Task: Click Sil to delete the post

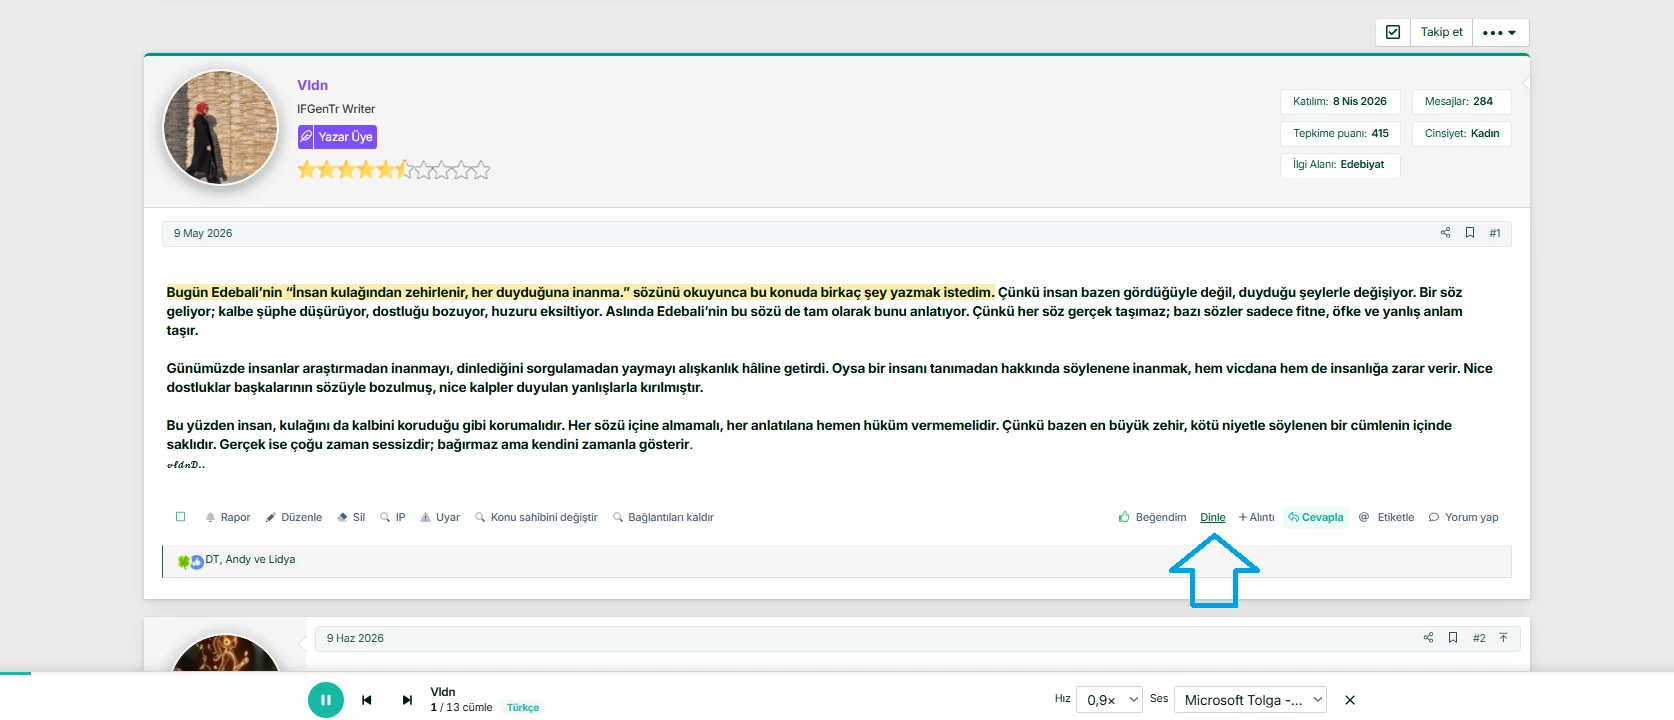Action: [351, 517]
